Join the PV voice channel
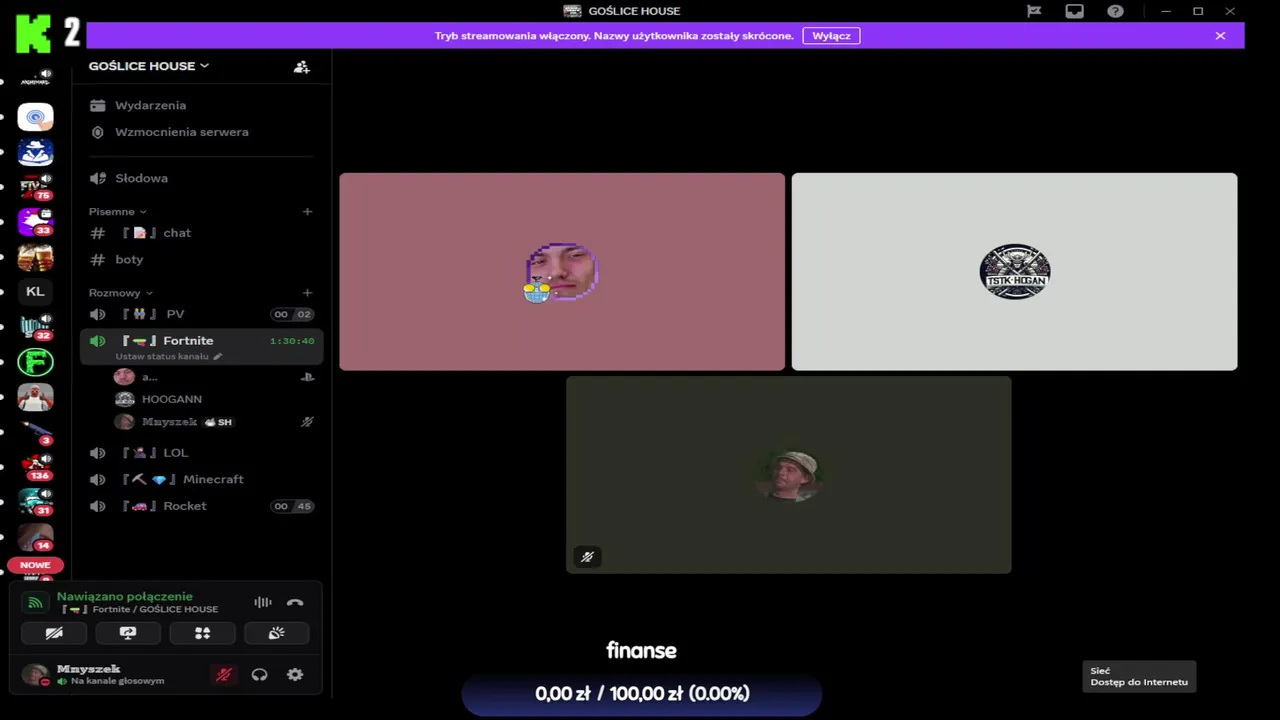This screenshot has width=1280, height=720. 201,314
